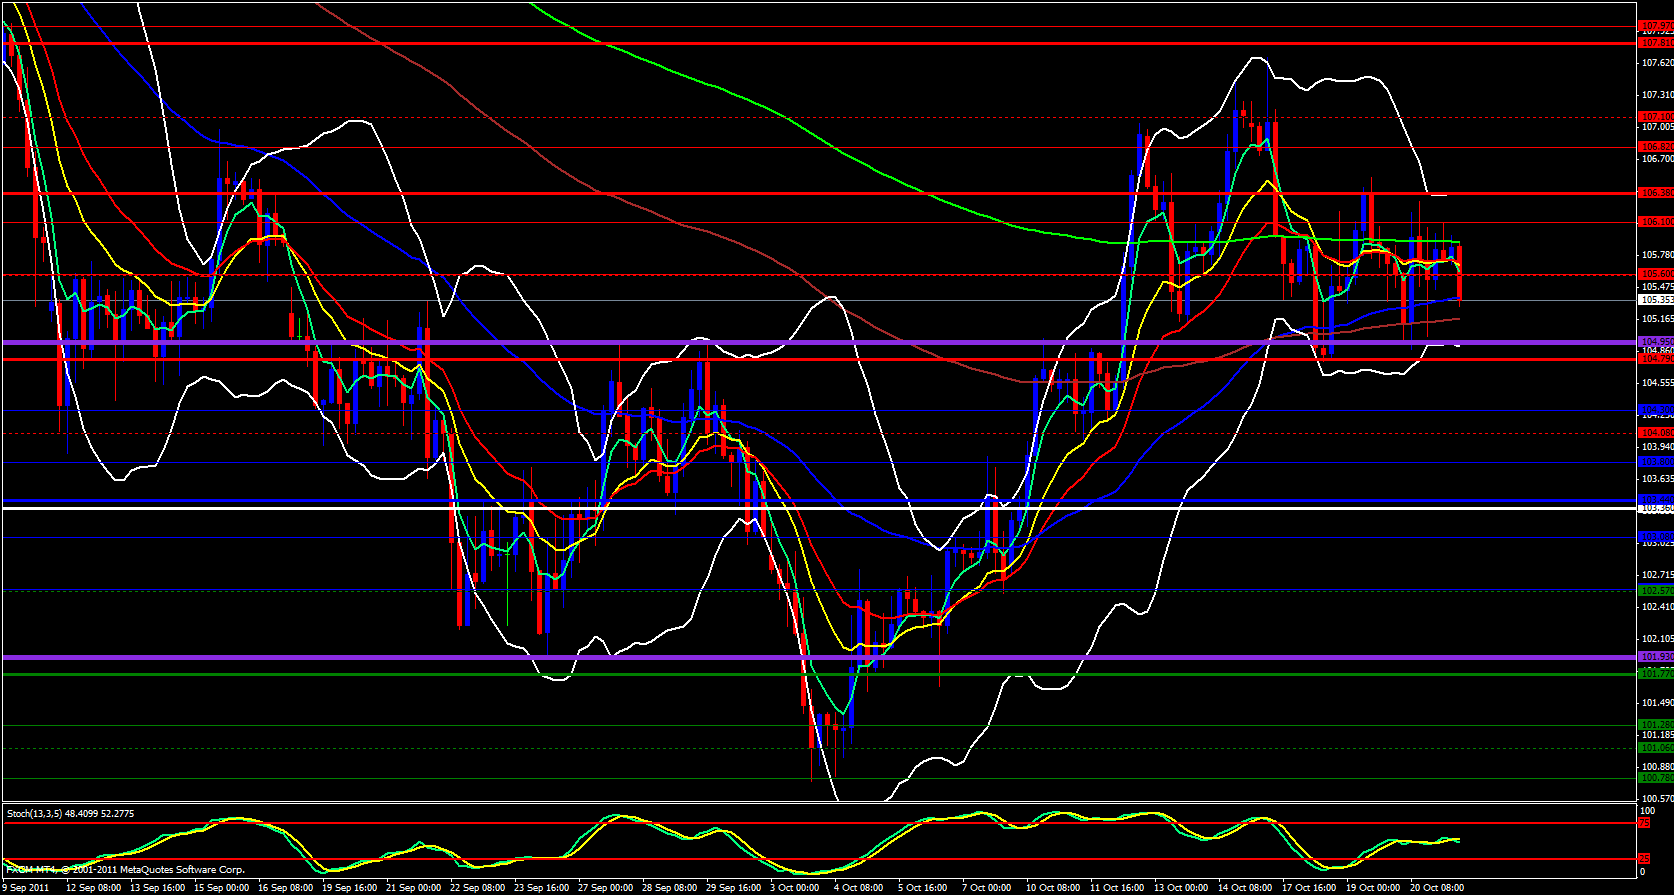The width and height of the screenshot is (1674, 895).
Task: Click the current price label 105.353
Action: [1656, 300]
